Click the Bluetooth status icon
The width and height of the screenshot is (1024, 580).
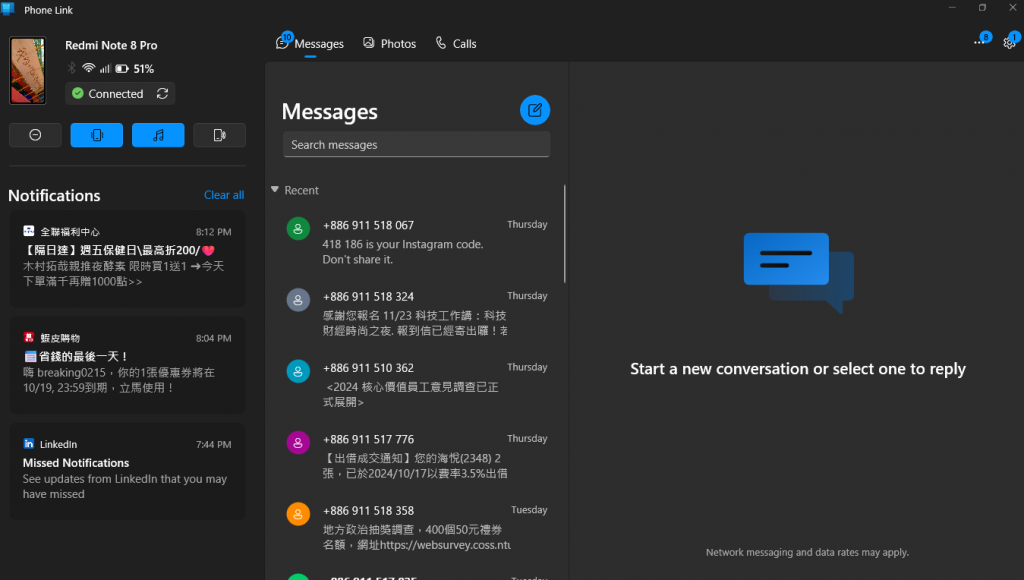coord(71,68)
